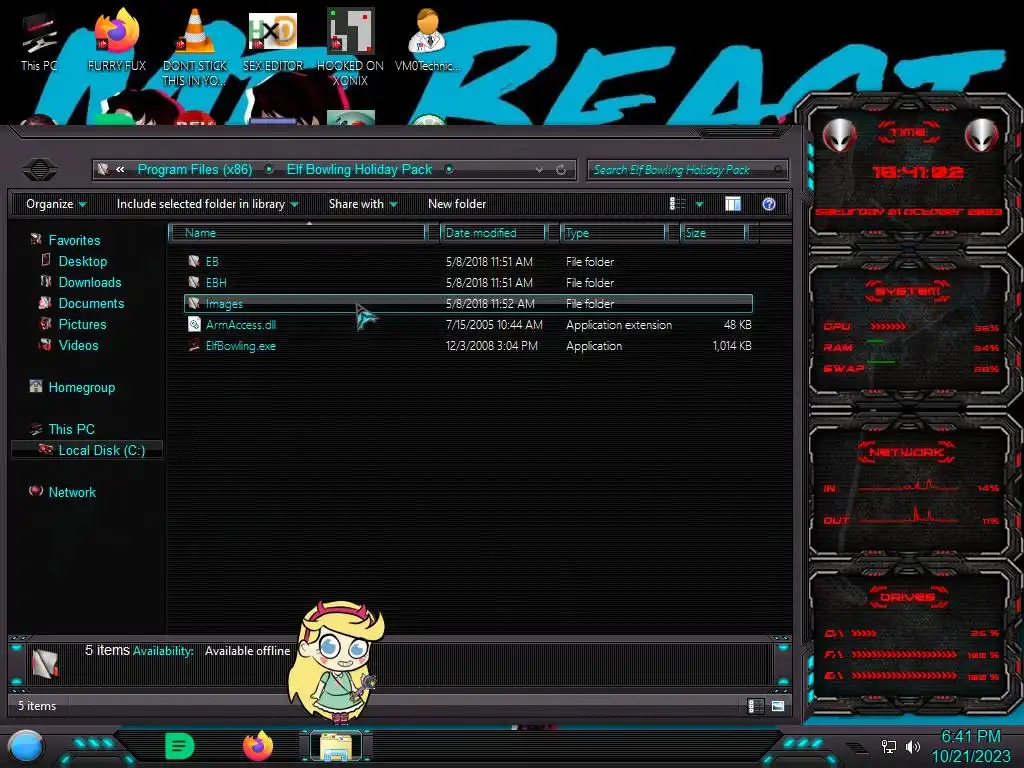
Task: Refresh the folder via address bar icon
Action: pyautogui.click(x=561, y=170)
